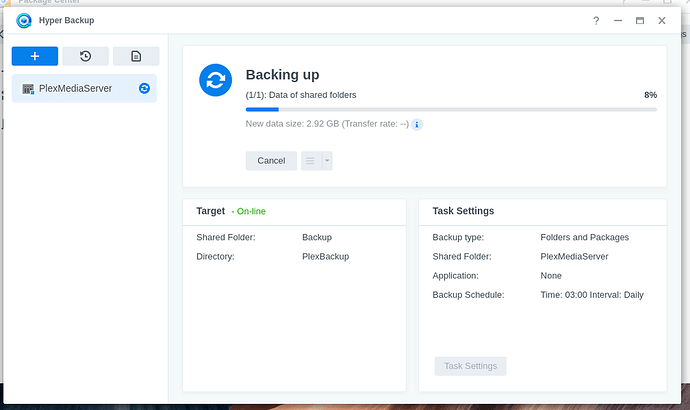Click the blue plus create-task button
Image resolution: width=690 pixels, height=410 pixels.
[35, 56]
